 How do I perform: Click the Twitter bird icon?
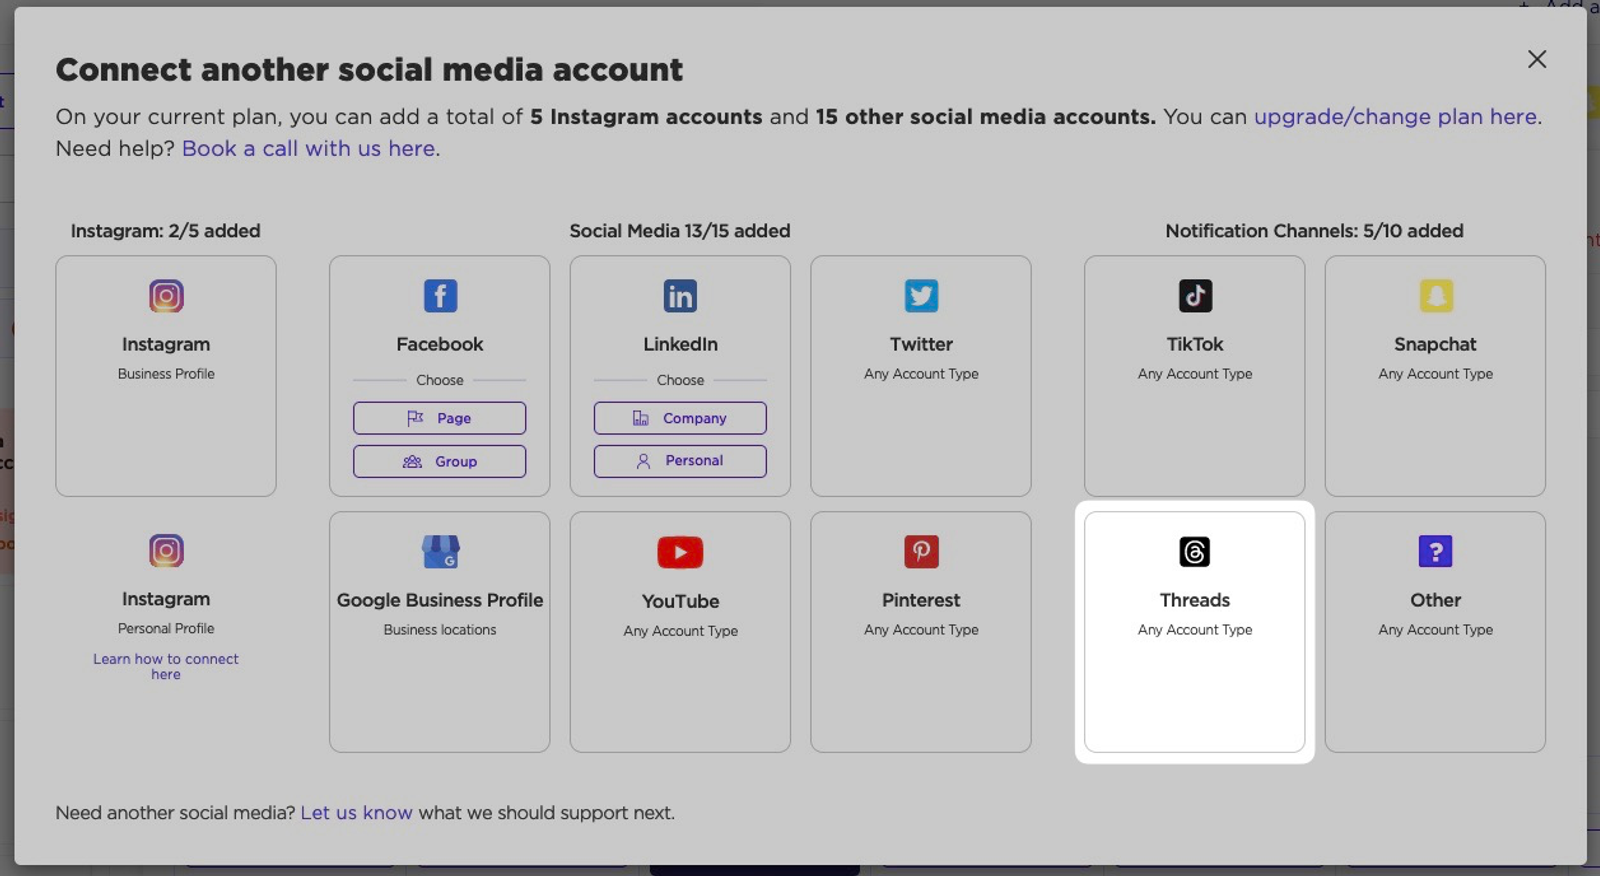(921, 296)
